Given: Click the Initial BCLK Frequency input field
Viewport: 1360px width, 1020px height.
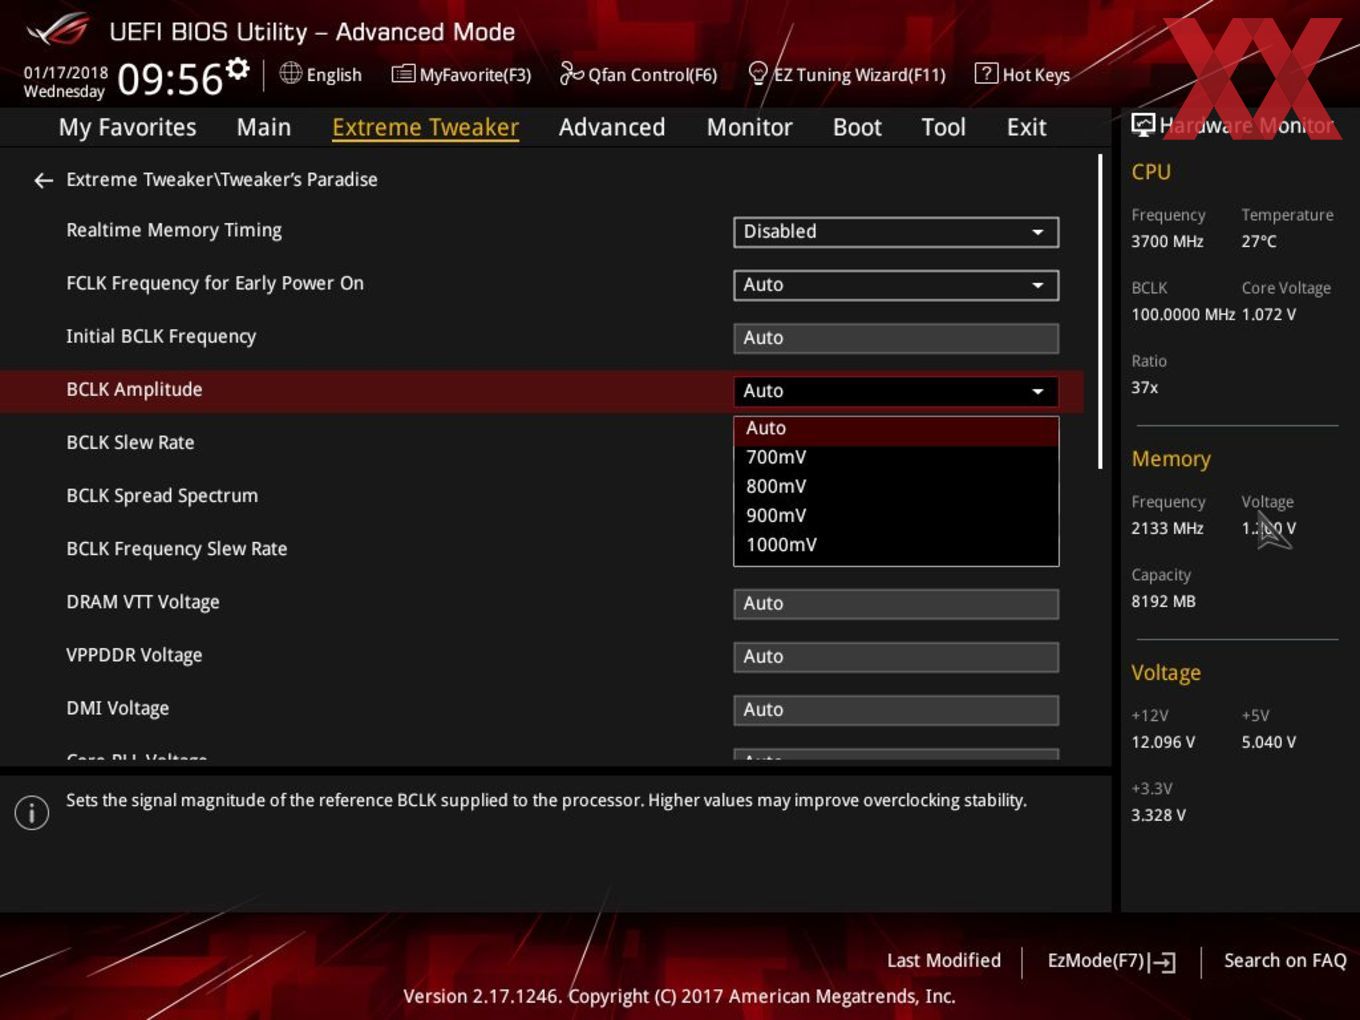Looking at the screenshot, I should [x=896, y=338].
